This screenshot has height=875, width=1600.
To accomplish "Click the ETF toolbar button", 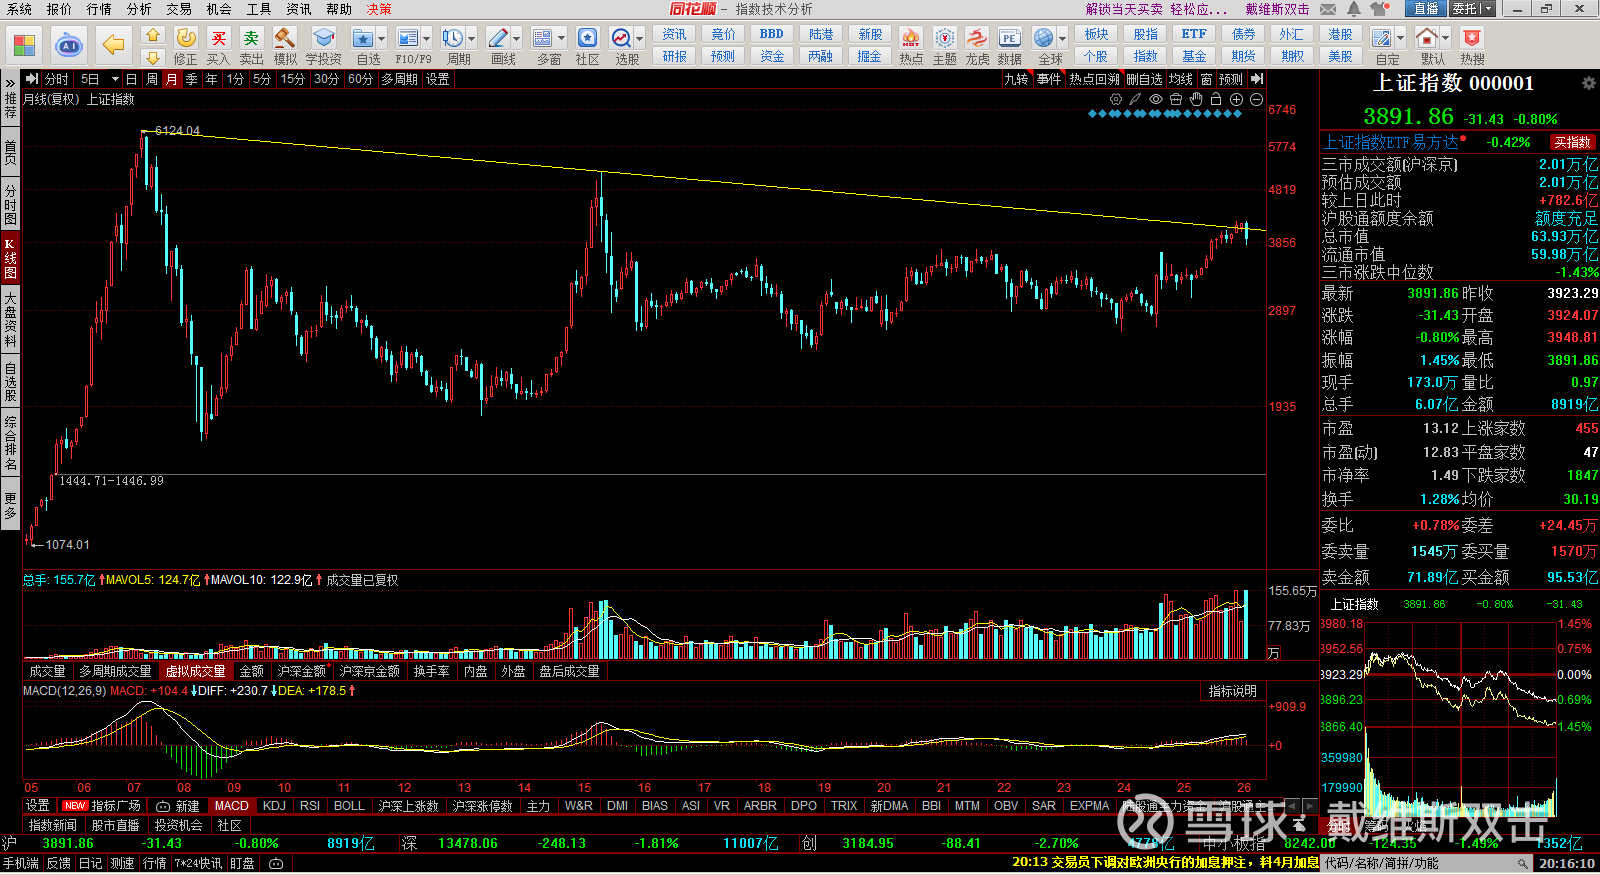I will [x=1194, y=34].
